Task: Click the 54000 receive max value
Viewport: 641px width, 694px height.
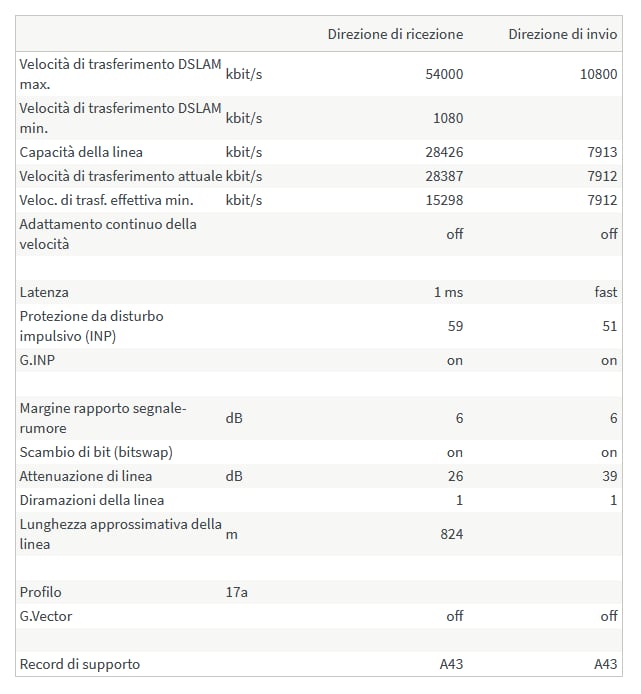Action: point(444,74)
